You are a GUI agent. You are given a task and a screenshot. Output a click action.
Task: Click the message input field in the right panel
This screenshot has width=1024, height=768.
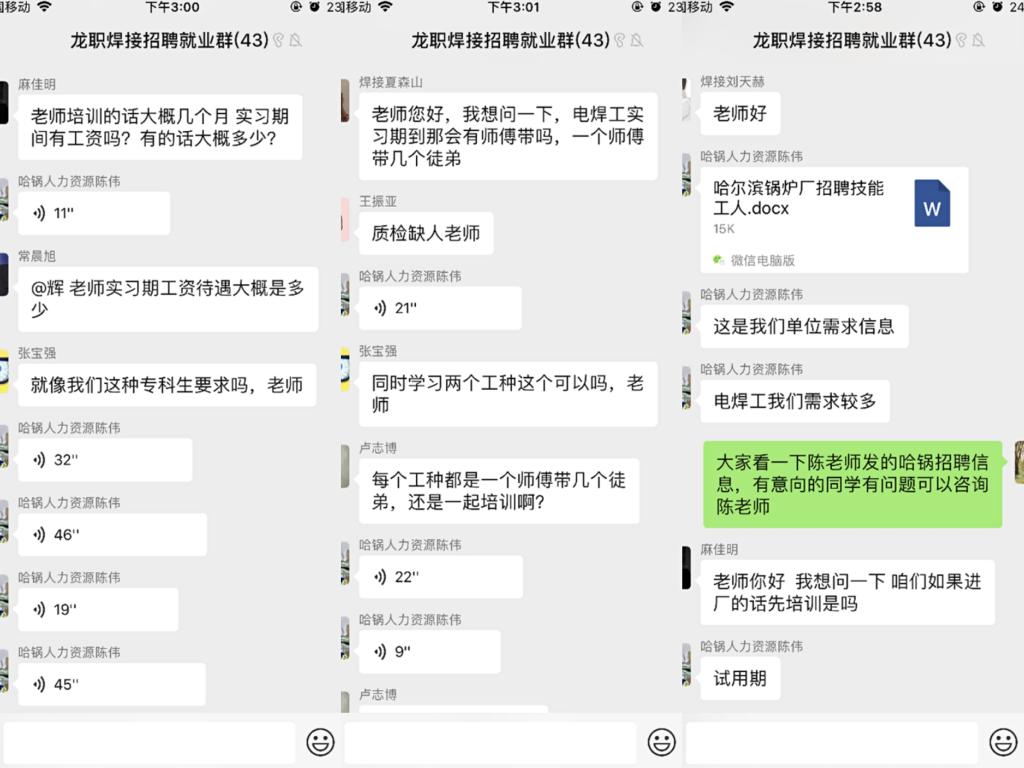pos(832,742)
